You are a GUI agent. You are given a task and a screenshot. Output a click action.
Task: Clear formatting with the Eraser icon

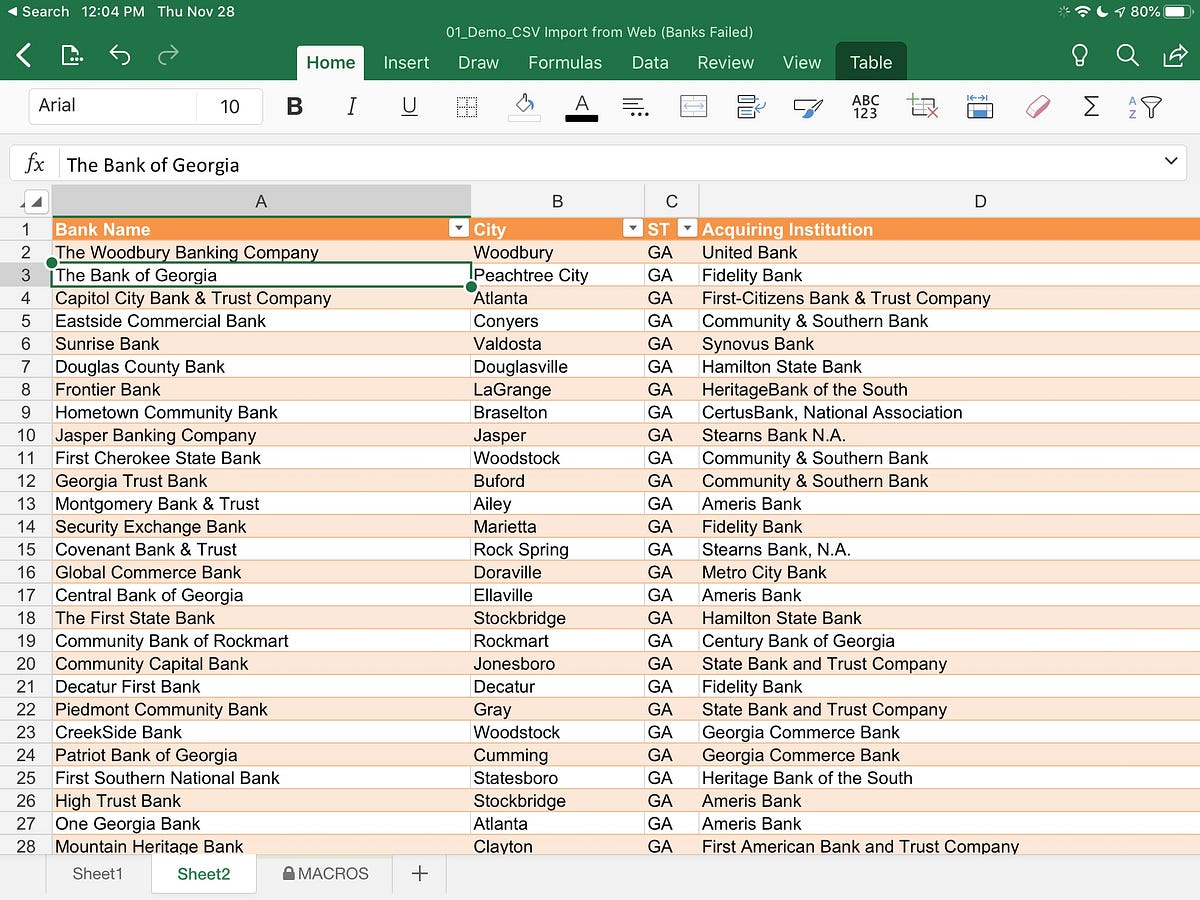coord(1039,107)
